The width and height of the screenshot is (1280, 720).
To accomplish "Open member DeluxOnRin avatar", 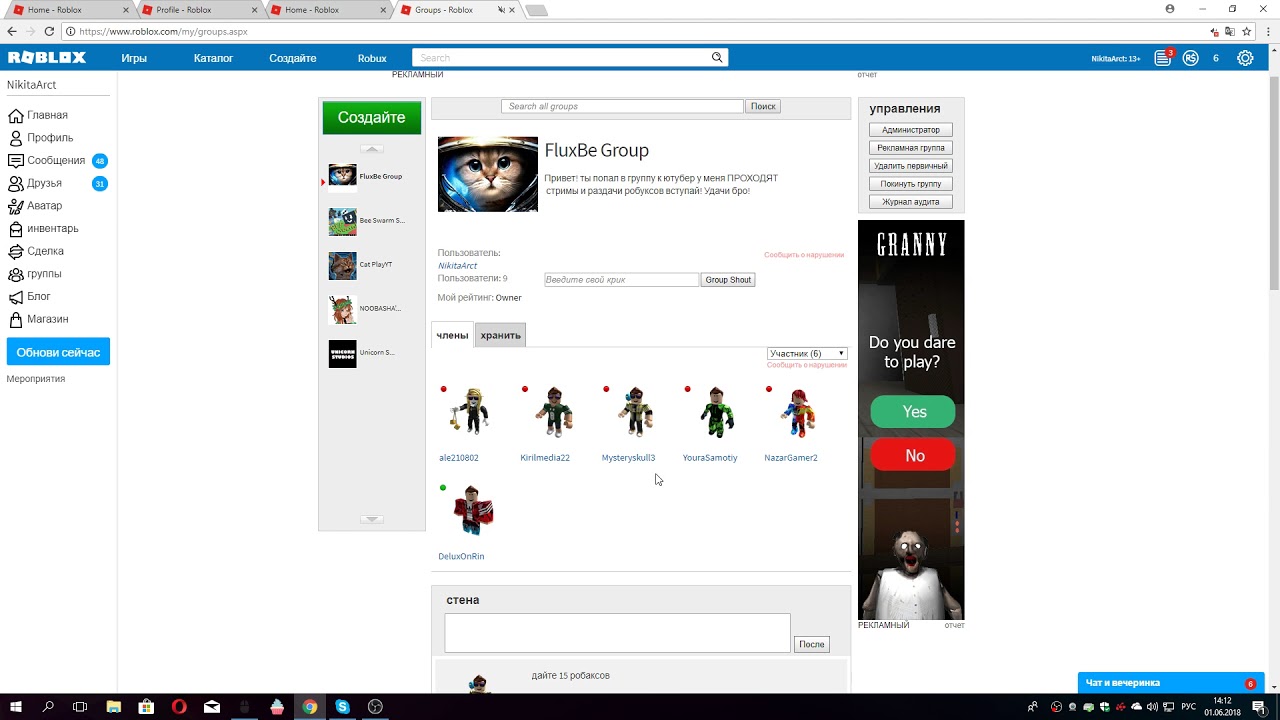I will pos(471,511).
